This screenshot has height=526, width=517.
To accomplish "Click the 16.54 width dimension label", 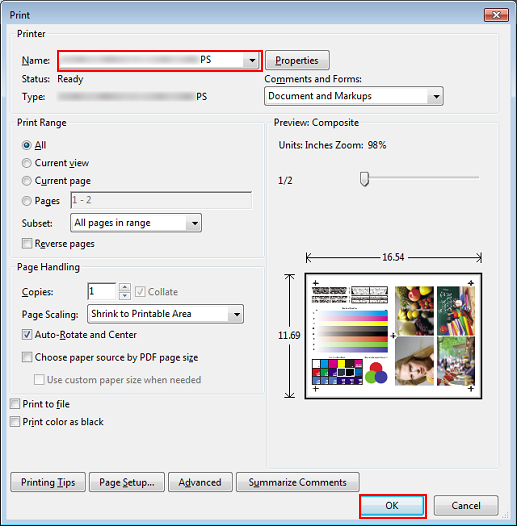I will tap(393, 257).
